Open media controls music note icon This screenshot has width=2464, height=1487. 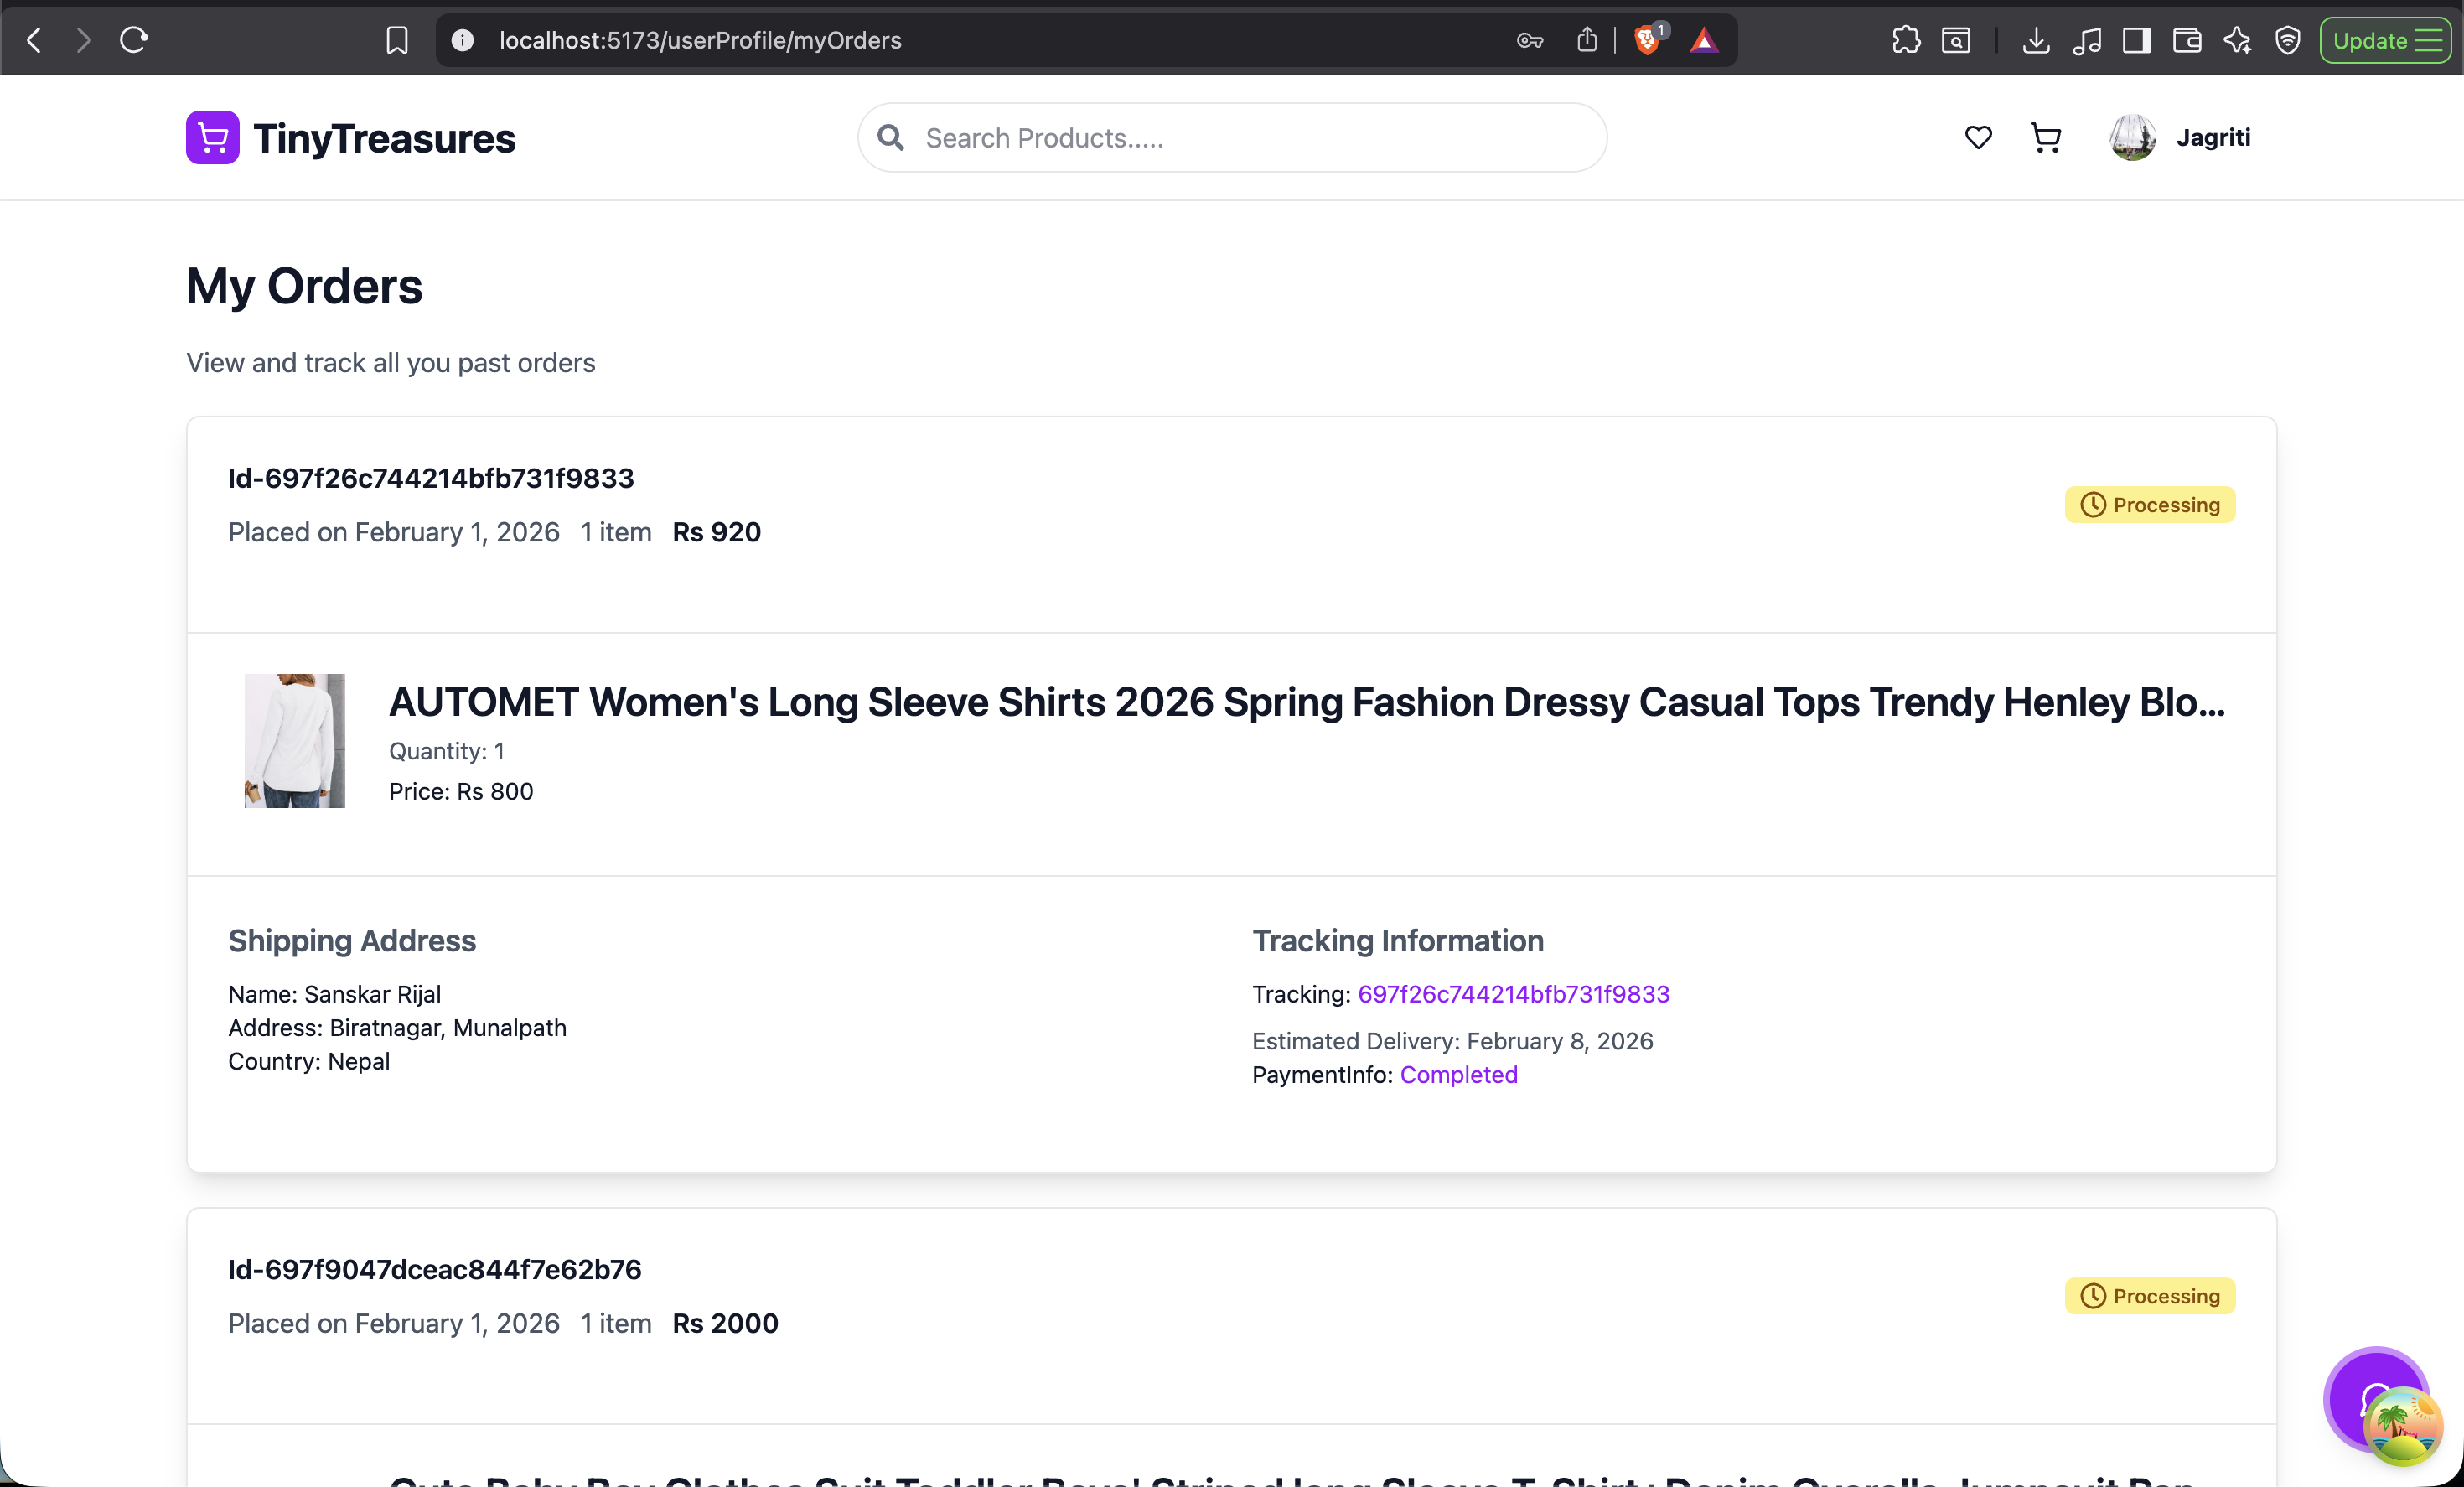[x=2087, y=40]
